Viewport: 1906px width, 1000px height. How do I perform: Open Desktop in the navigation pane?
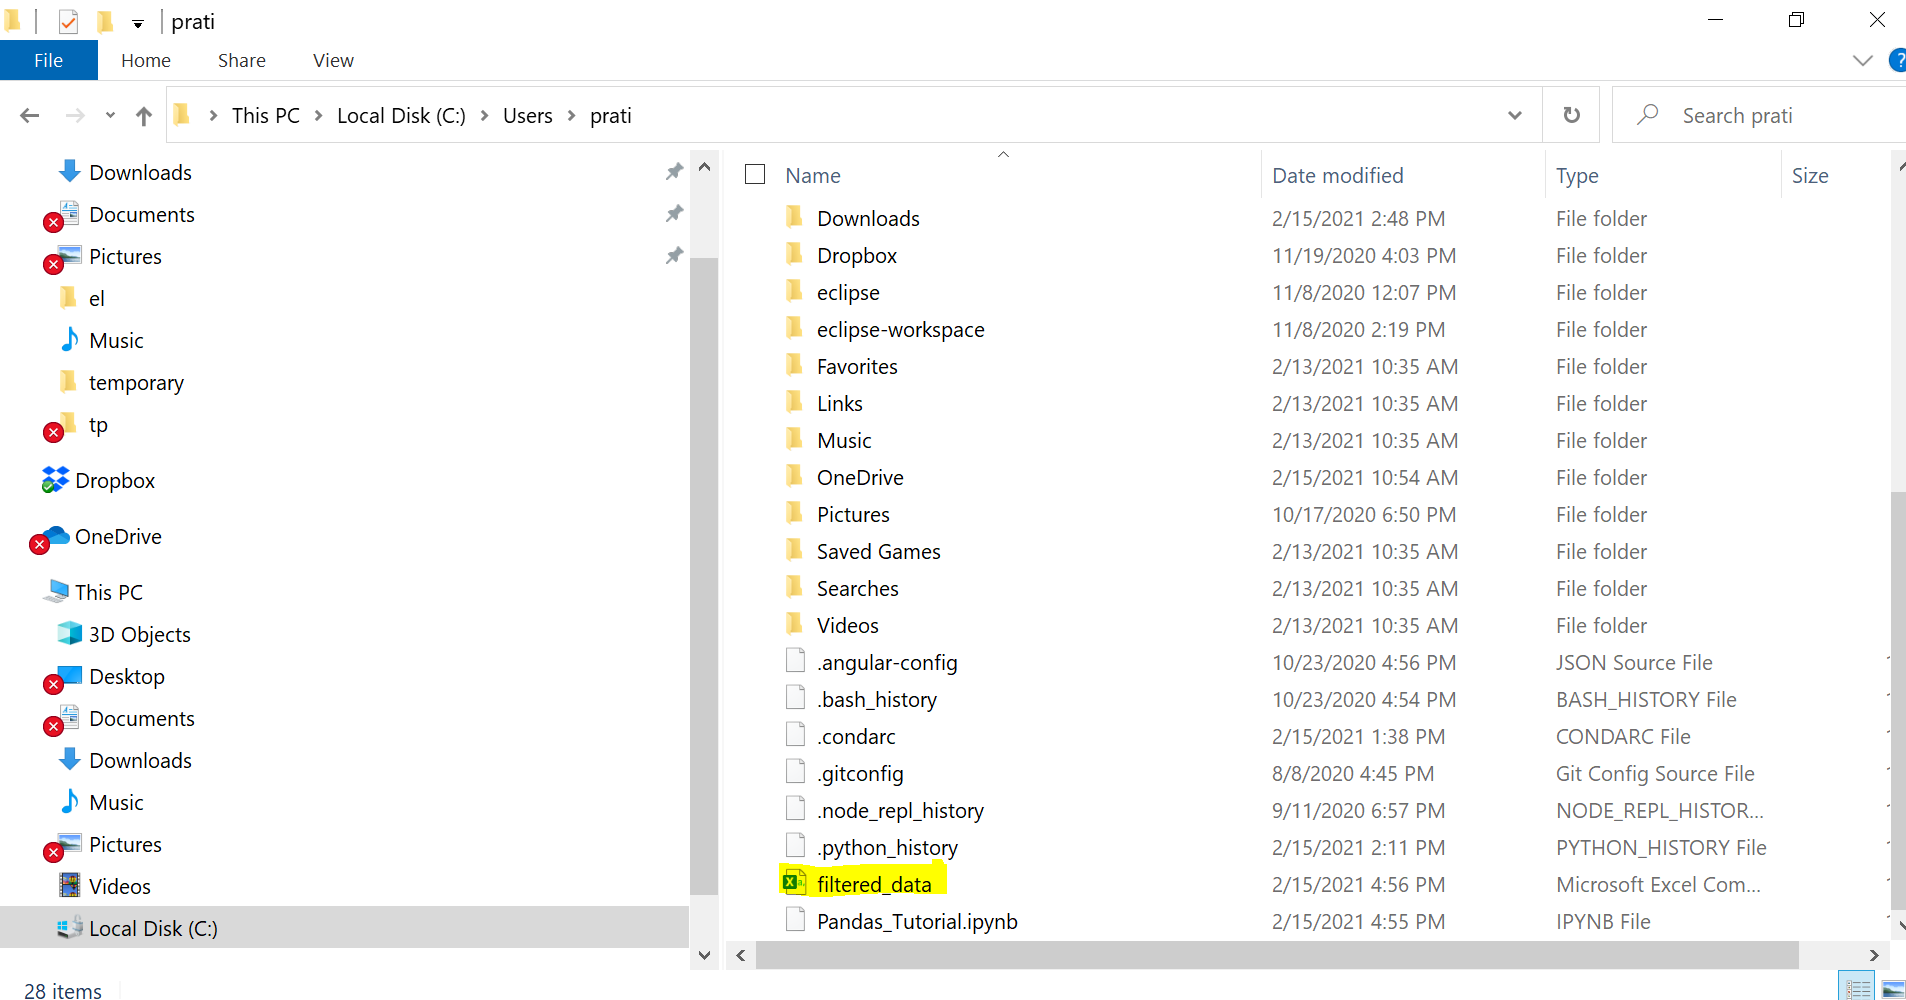105,677
